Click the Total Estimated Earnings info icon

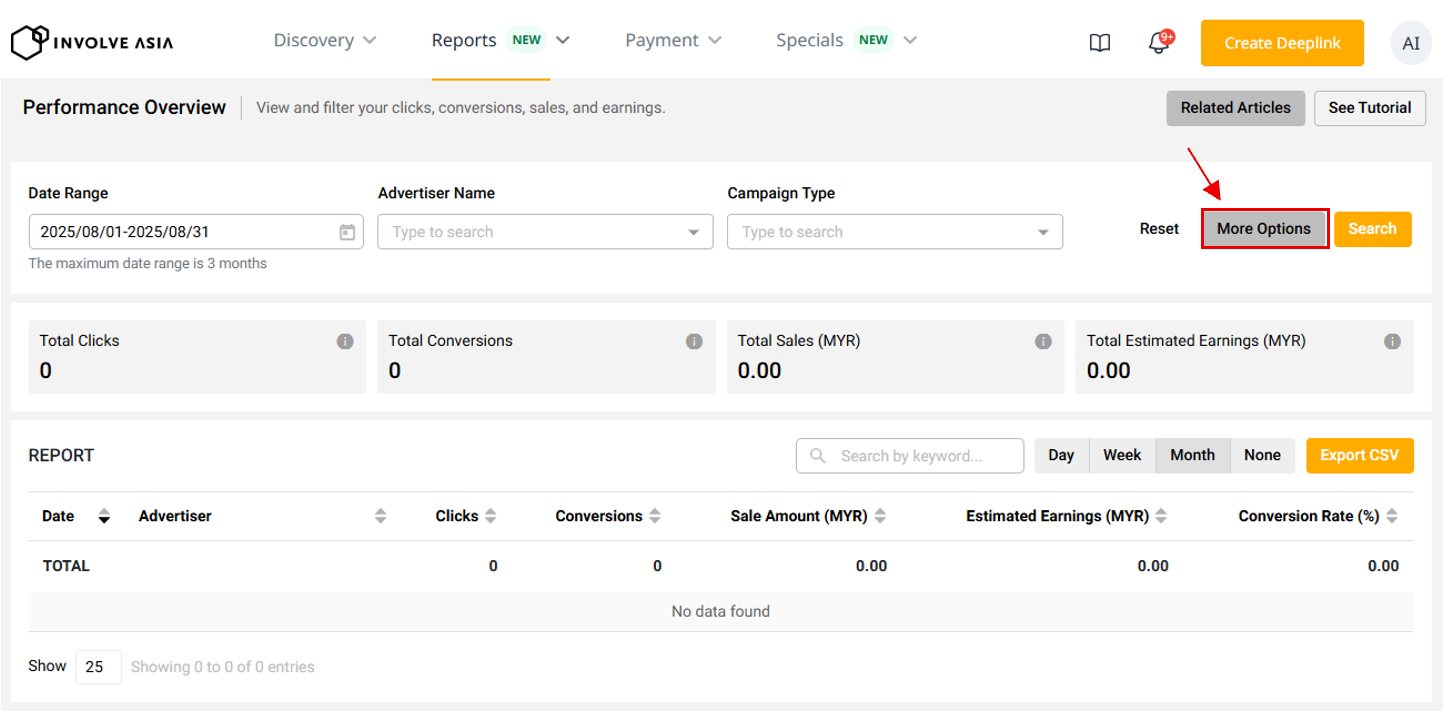pyautogui.click(x=1392, y=342)
